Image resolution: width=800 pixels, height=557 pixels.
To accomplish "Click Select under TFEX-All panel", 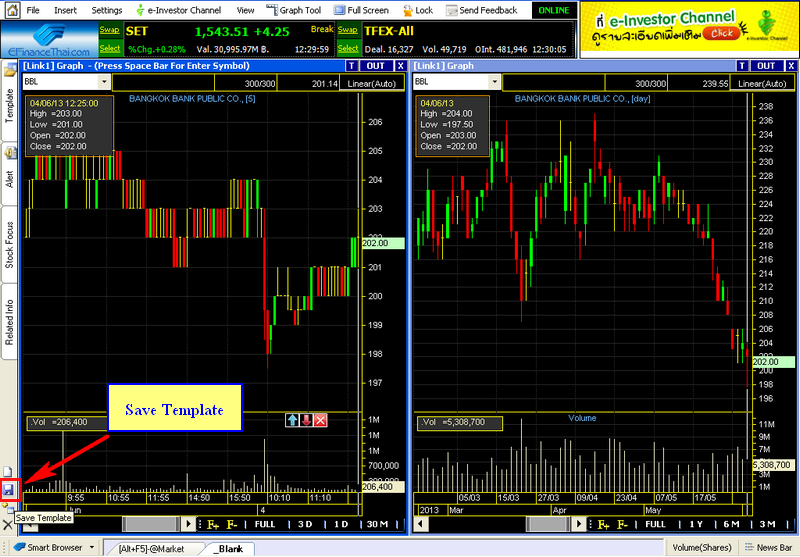I will point(348,48).
